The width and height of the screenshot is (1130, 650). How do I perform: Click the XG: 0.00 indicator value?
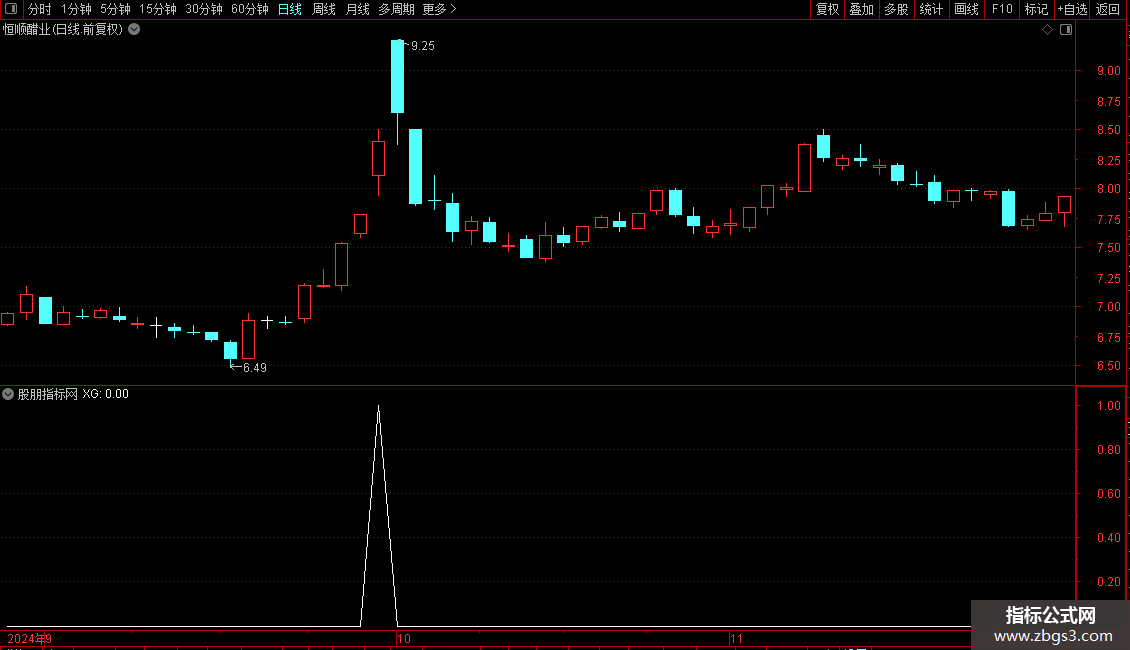pos(105,394)
